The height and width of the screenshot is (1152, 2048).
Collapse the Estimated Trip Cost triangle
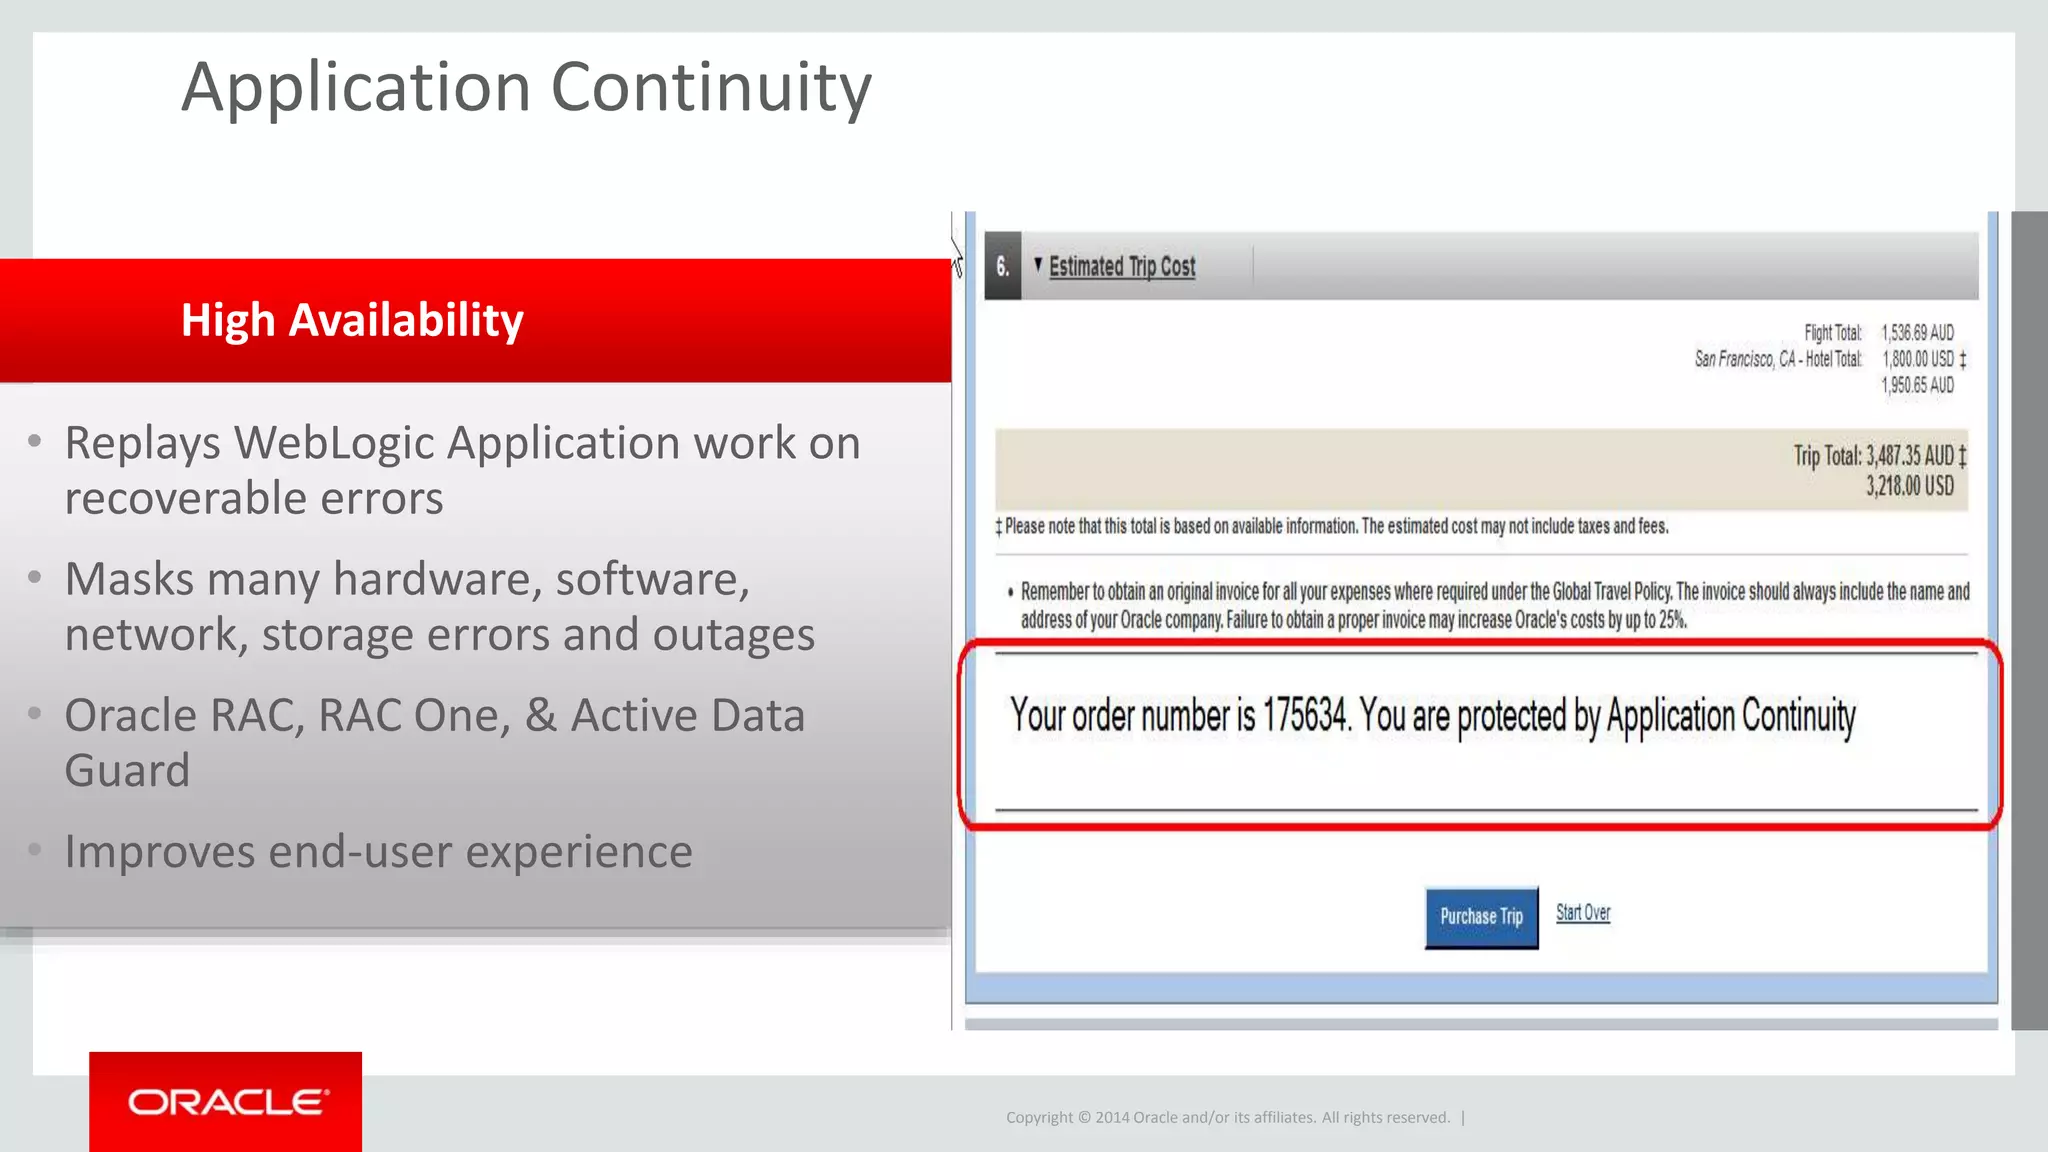point(1038,265)
